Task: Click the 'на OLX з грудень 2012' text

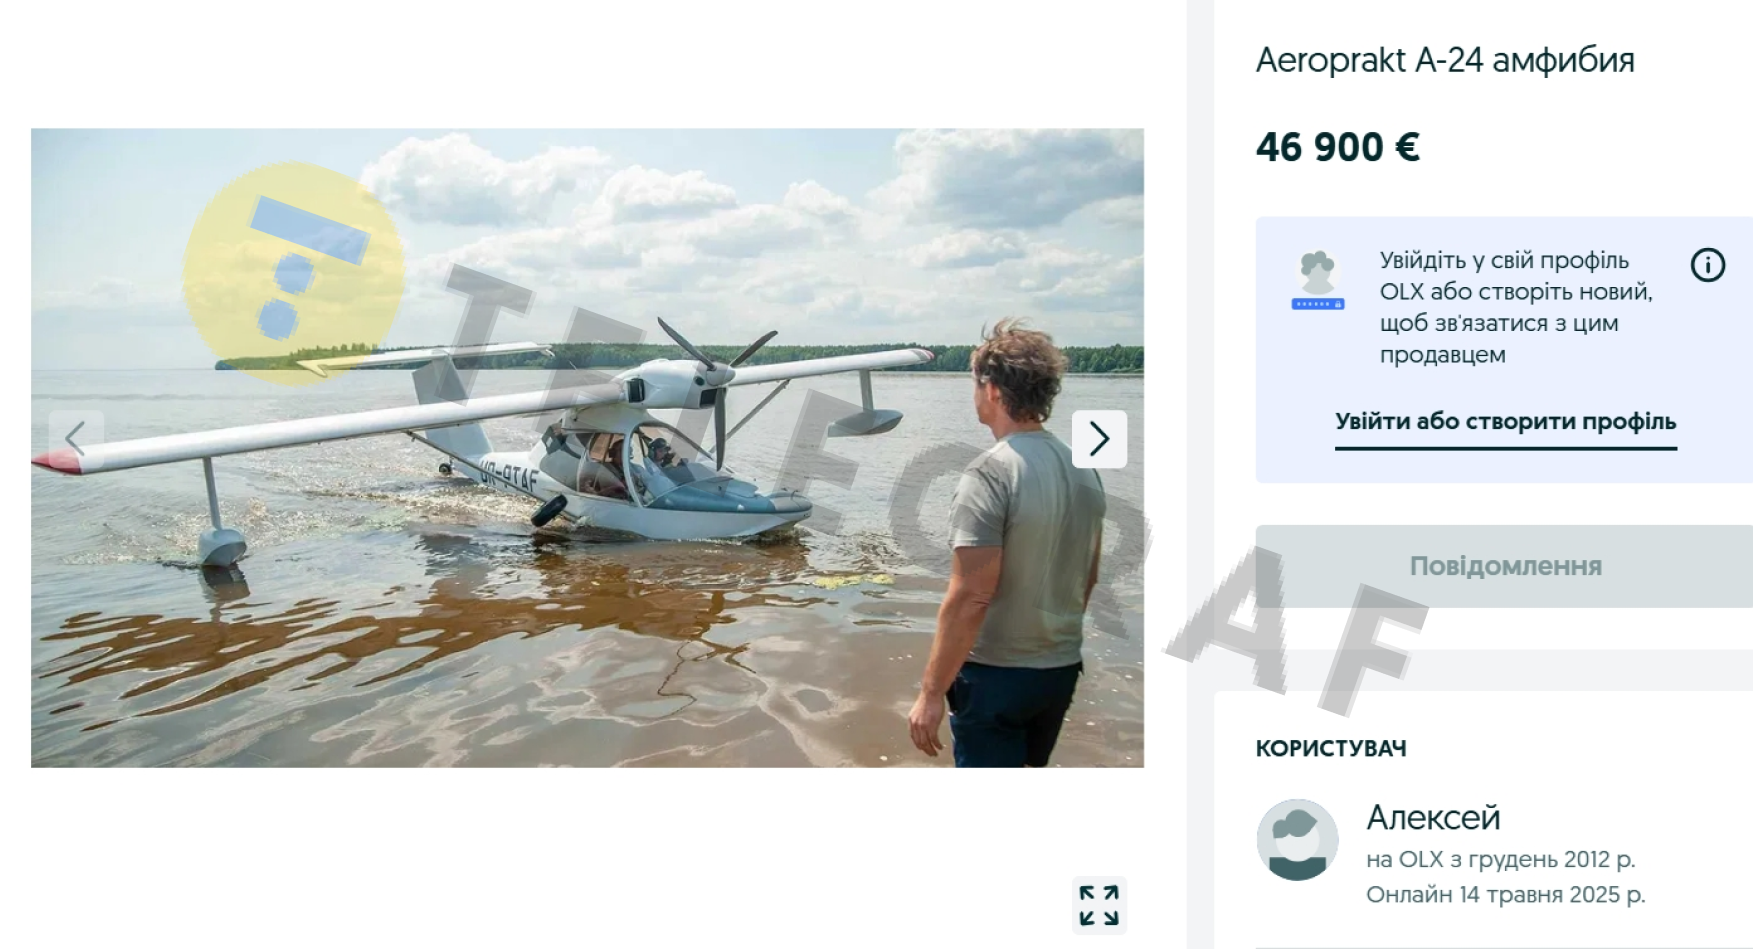Action: tap(1500, 859)
